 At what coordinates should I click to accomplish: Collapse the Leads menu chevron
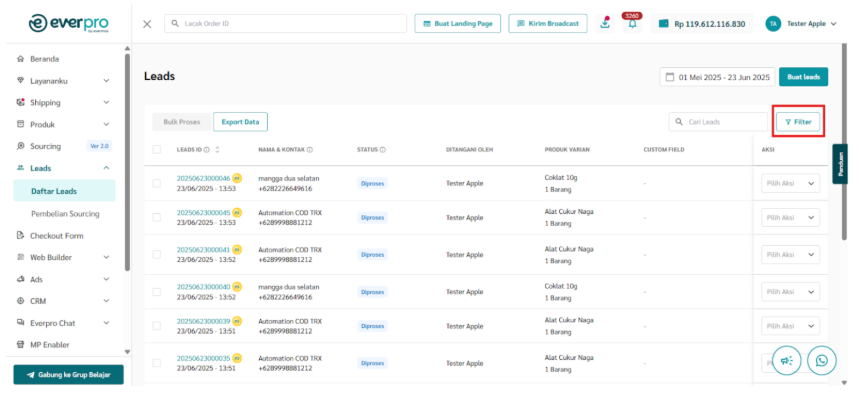tap(106, 168)
